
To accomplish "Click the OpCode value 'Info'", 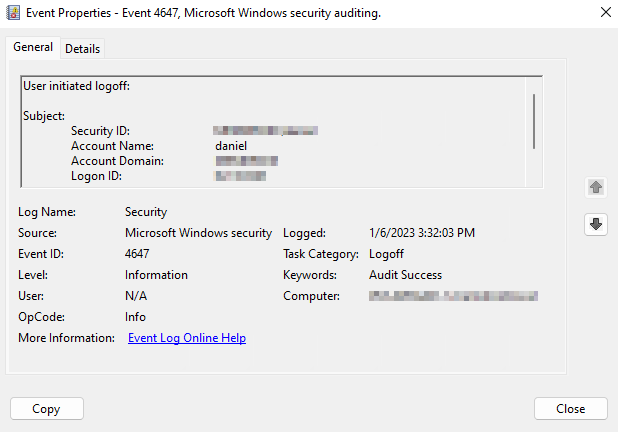I will pyautogui.click(x=135, y=317).
